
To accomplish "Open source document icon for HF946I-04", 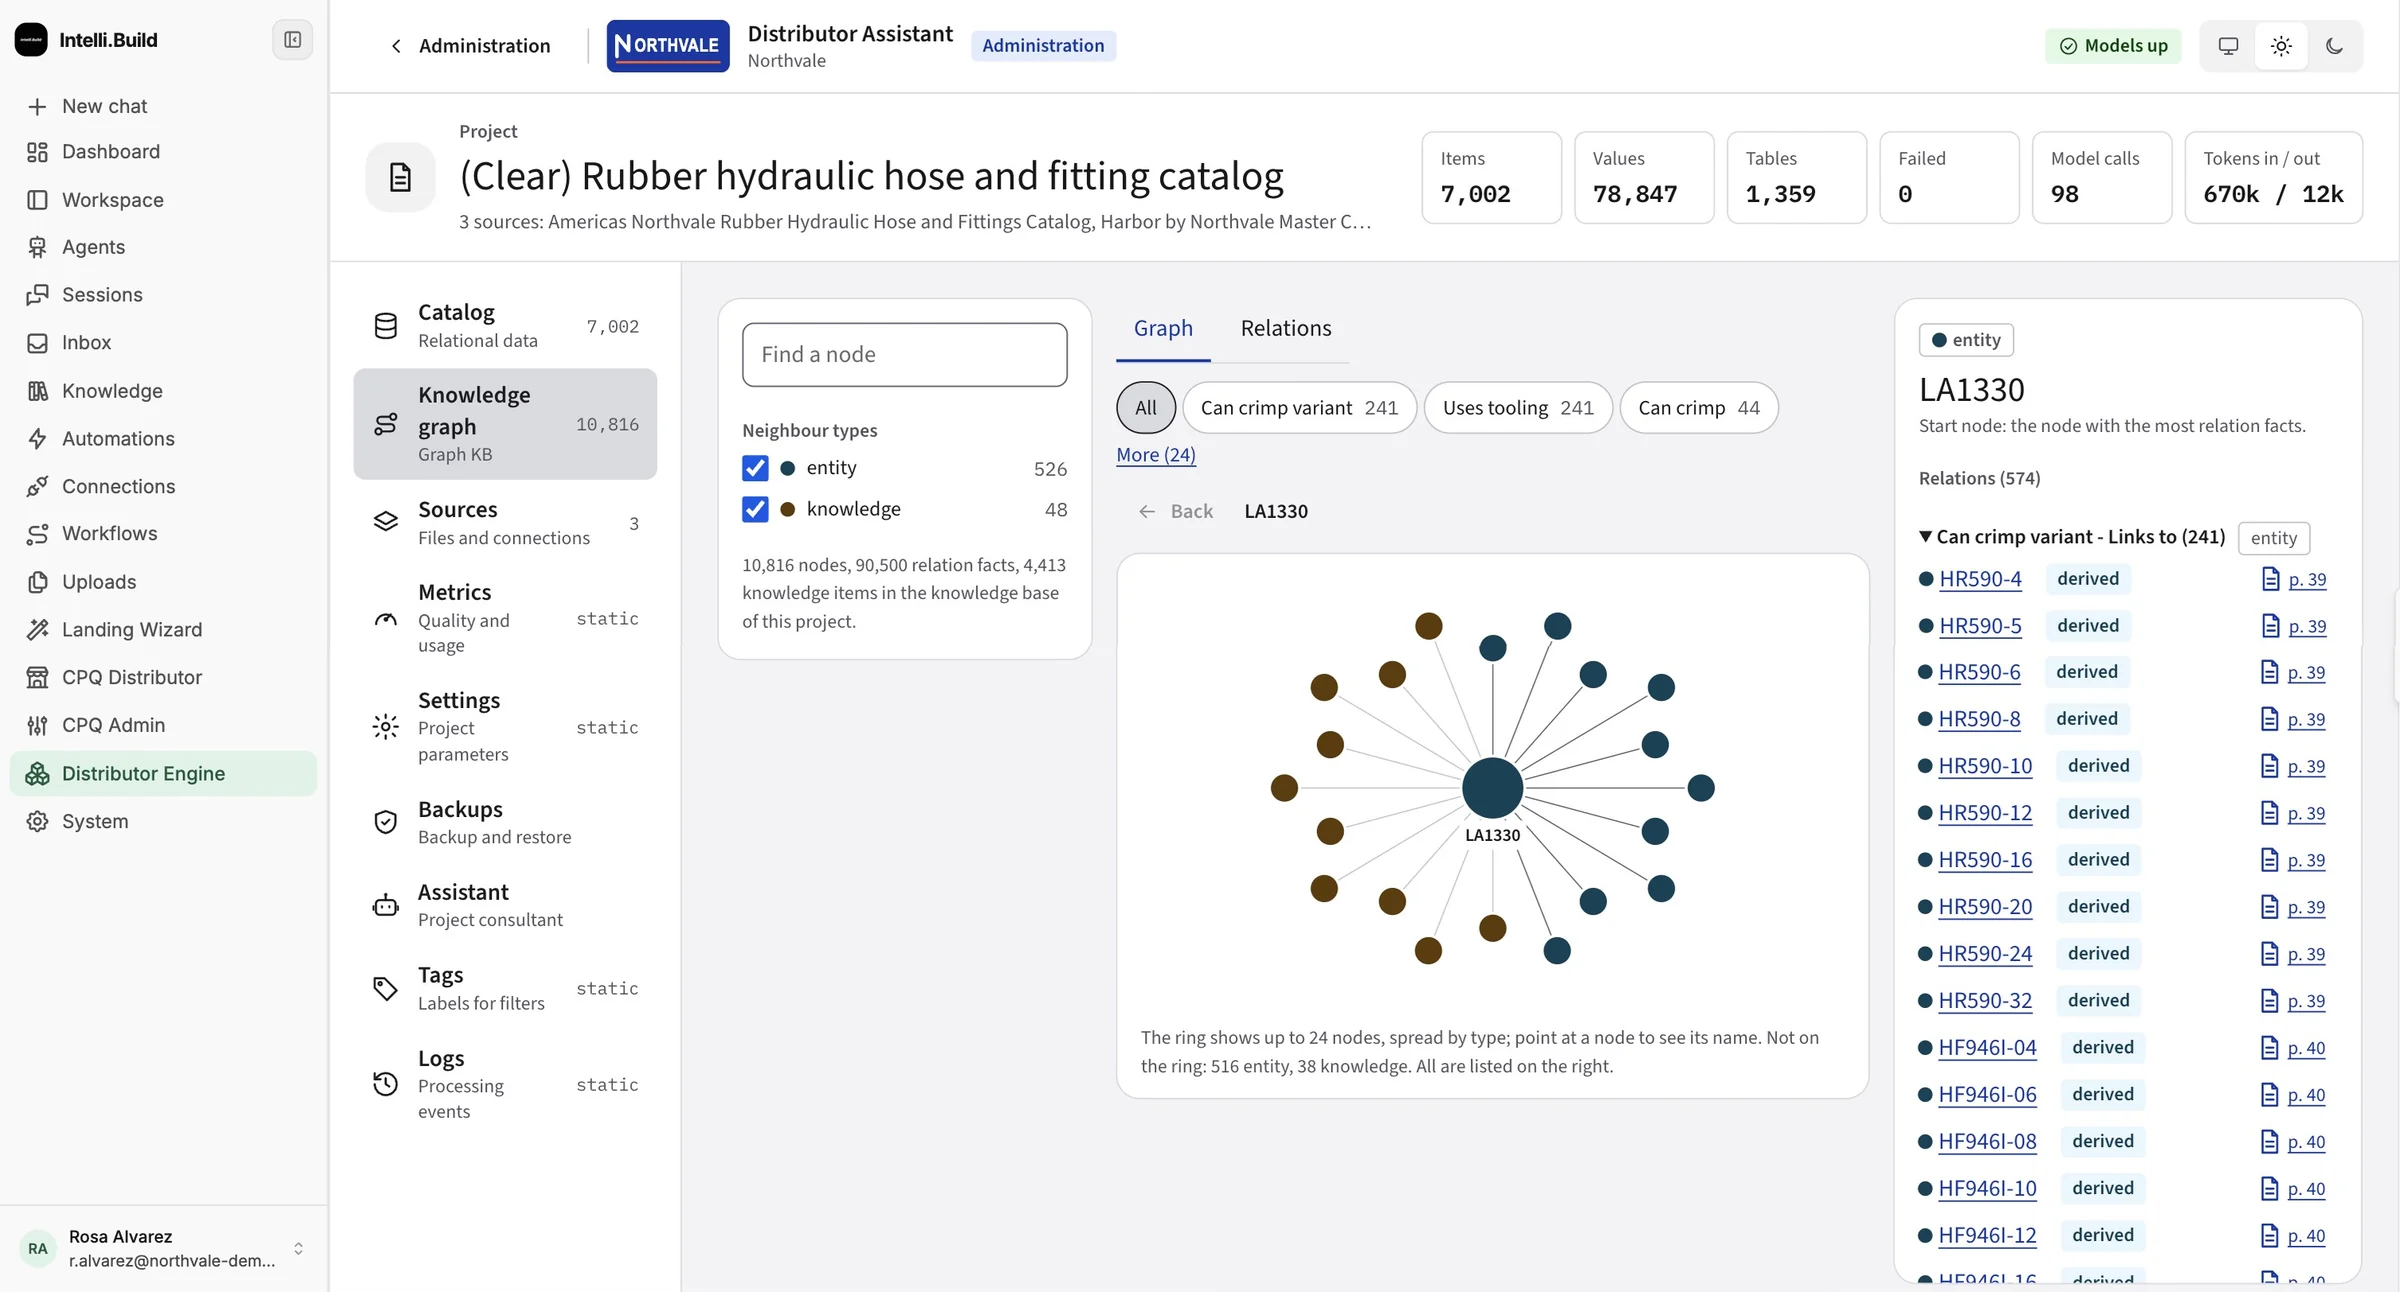I will [x=2270, y=1048].
